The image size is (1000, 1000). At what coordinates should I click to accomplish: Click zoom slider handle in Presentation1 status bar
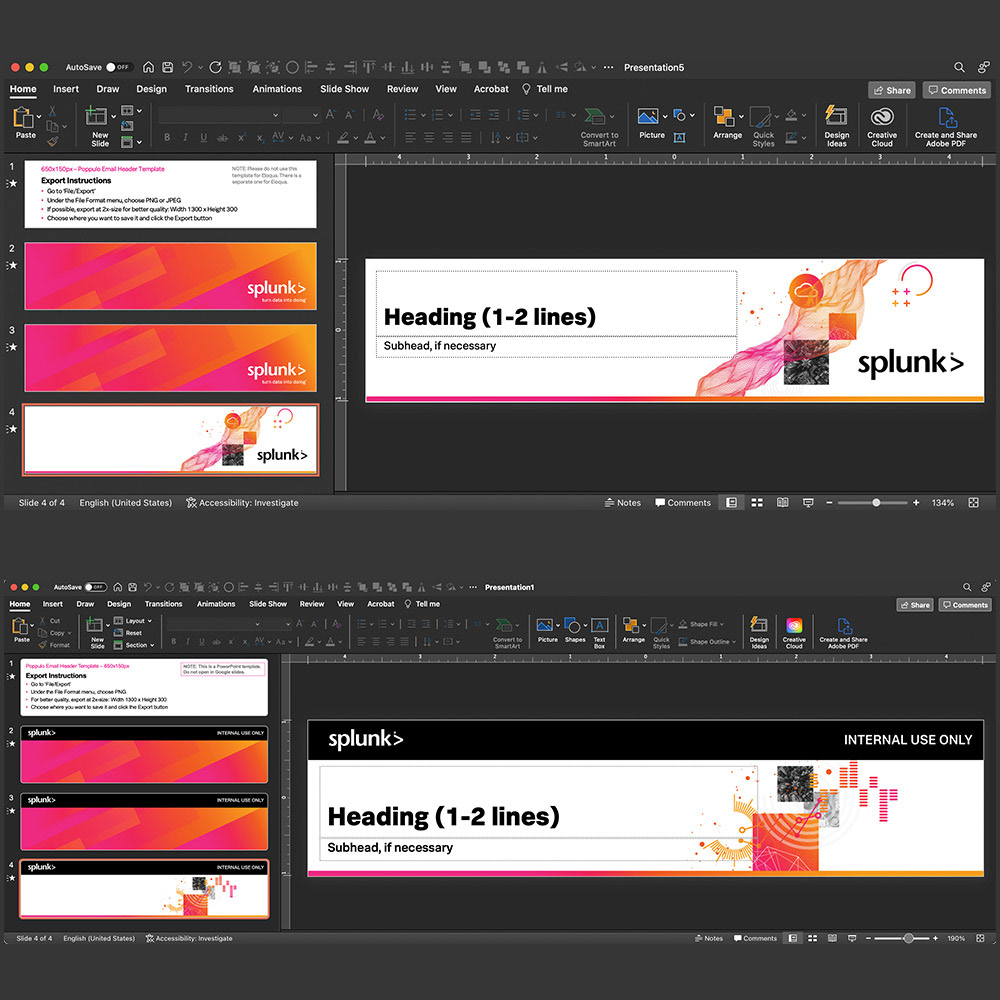(909, 938)
